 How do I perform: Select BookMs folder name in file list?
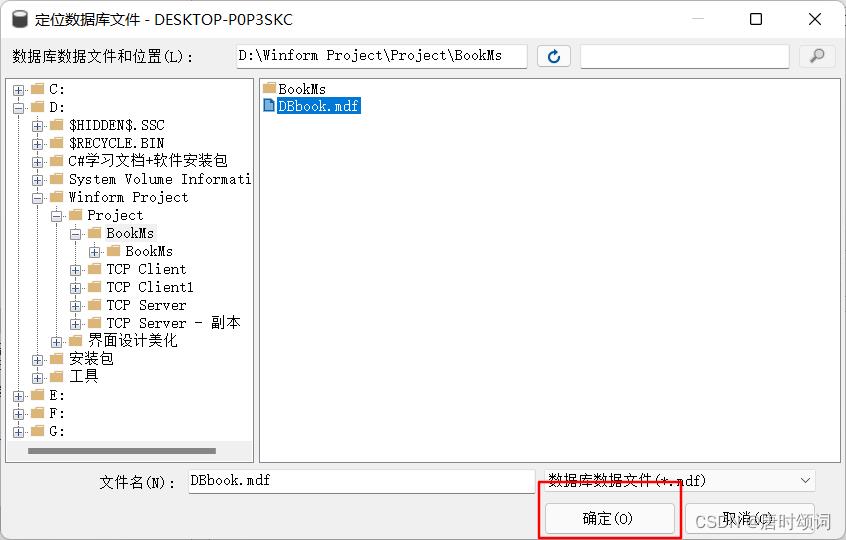point(302,88)
